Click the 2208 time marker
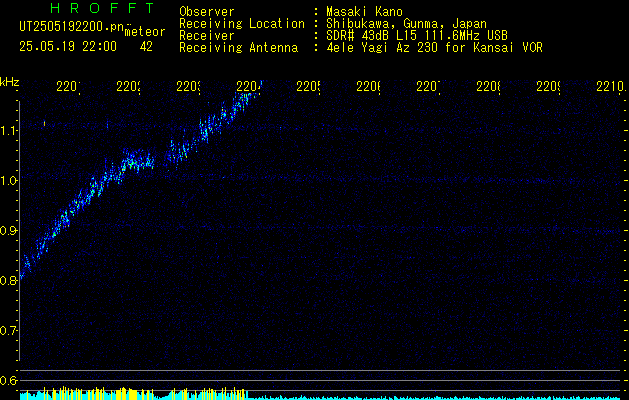This screenshot has height=400, width=629. (x=488, y=87)
